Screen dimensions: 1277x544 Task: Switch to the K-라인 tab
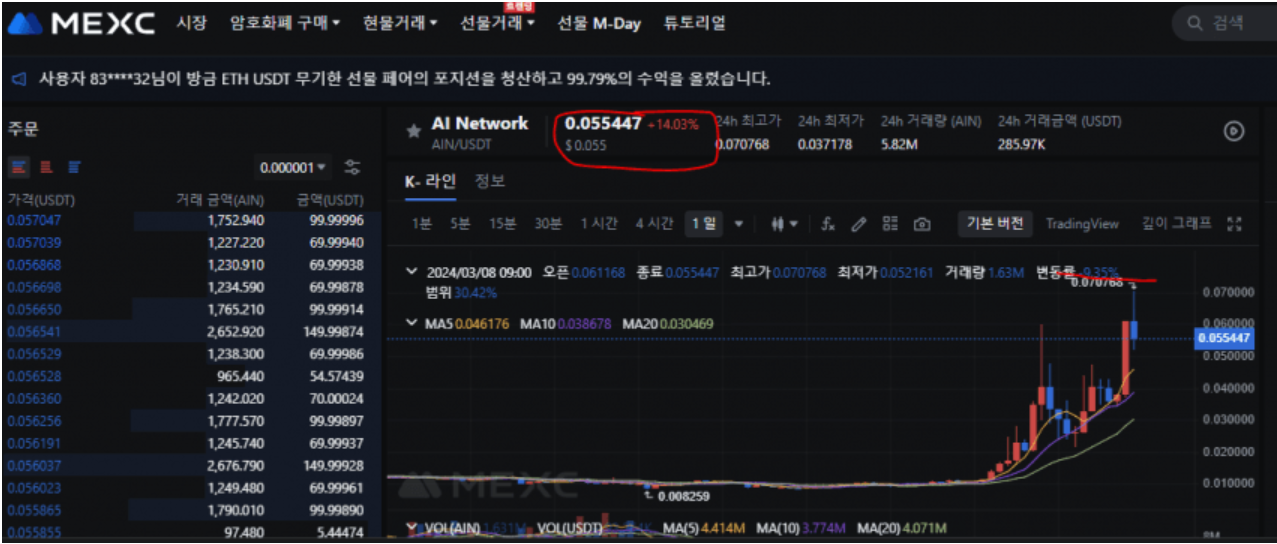click(430, 181)
